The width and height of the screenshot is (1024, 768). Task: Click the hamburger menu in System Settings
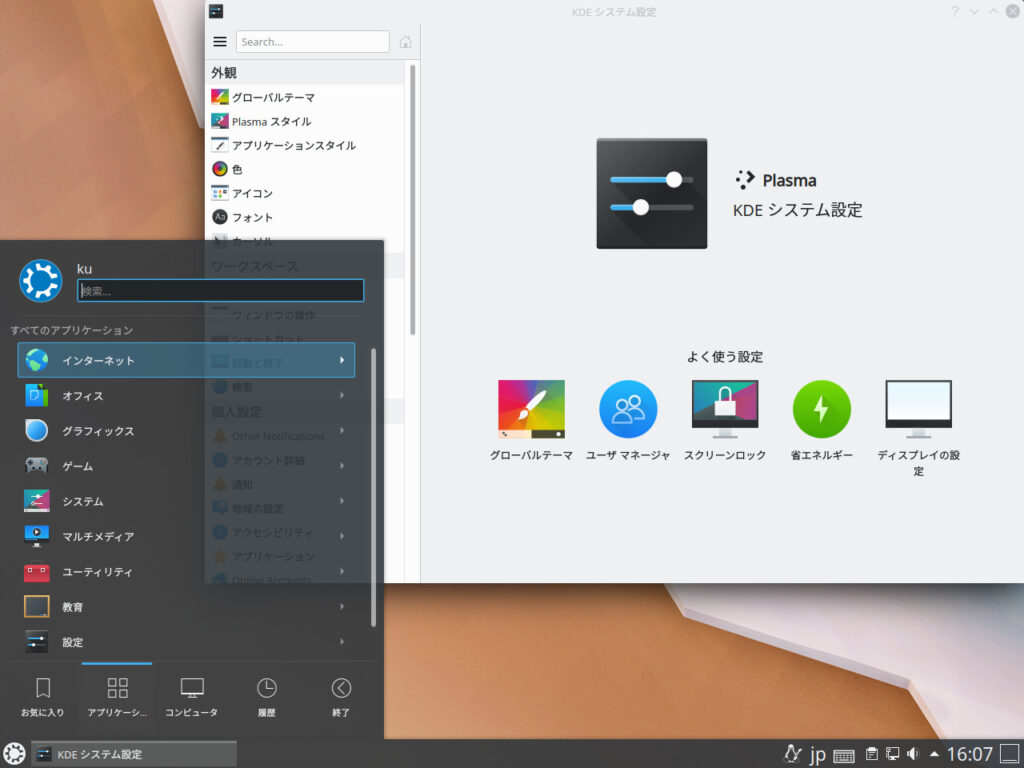(x=219, y=41)
